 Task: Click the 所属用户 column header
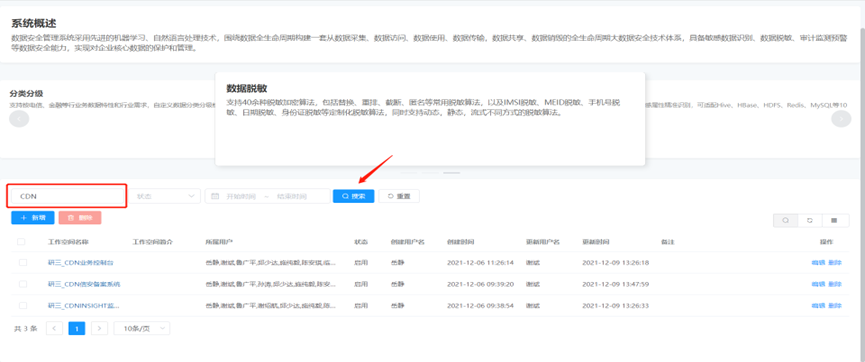click(219, 242)
